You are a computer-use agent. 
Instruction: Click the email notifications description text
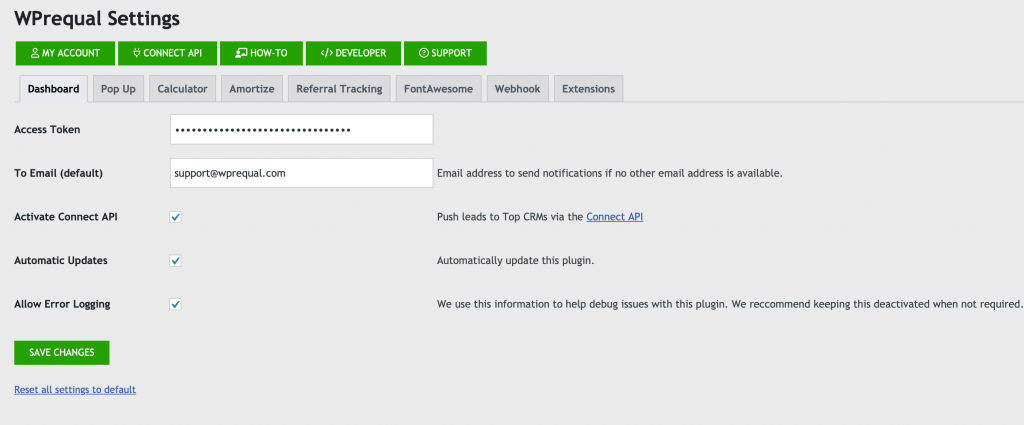[609, 174]
